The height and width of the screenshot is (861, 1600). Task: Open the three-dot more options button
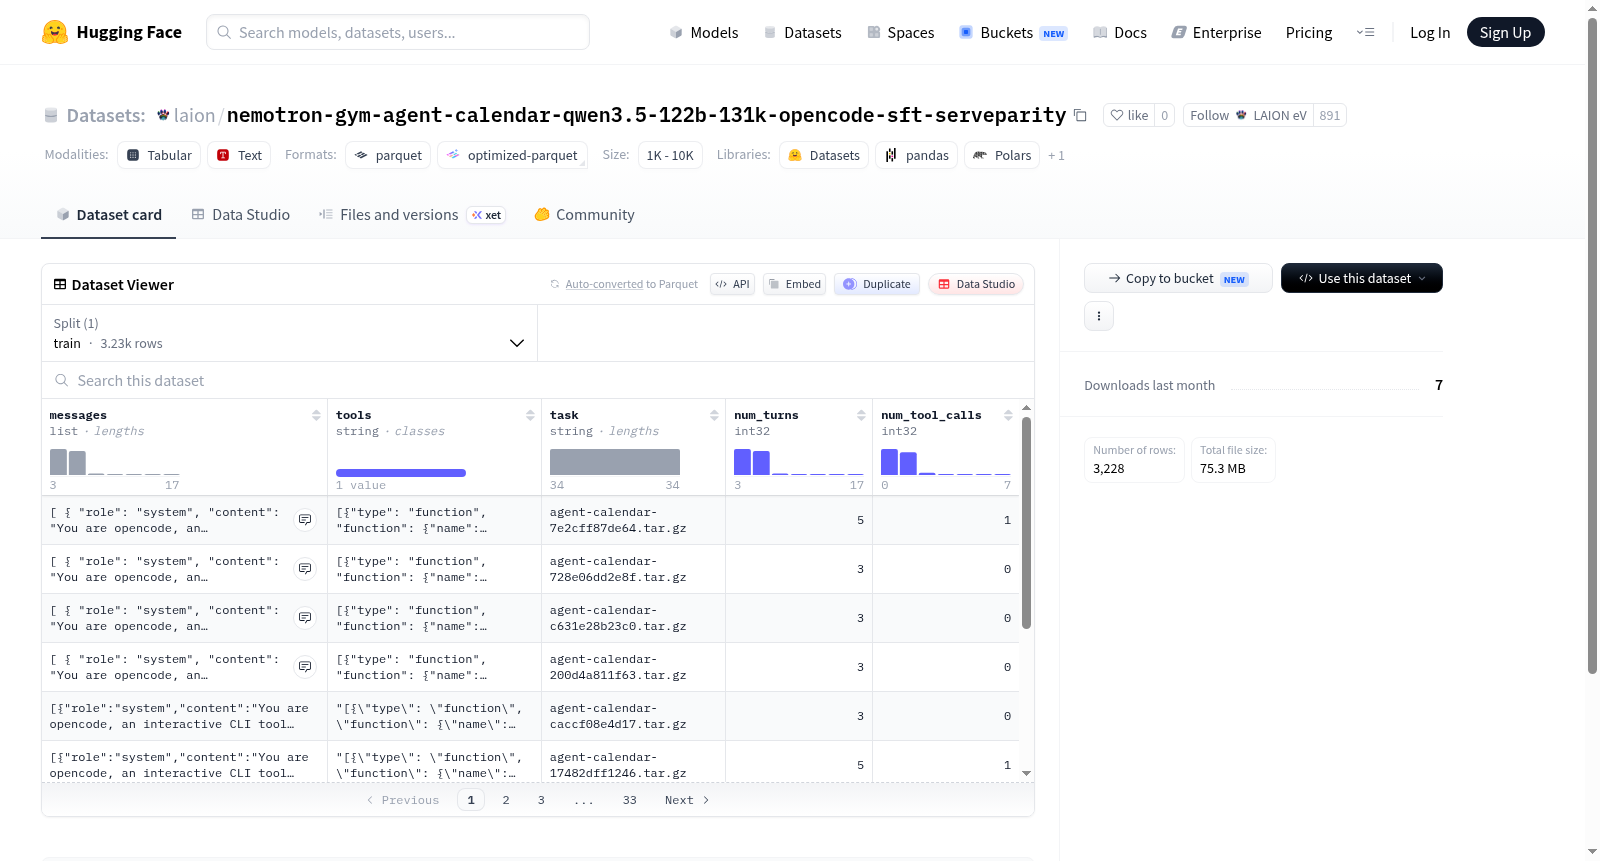(x=1099, y=316)
